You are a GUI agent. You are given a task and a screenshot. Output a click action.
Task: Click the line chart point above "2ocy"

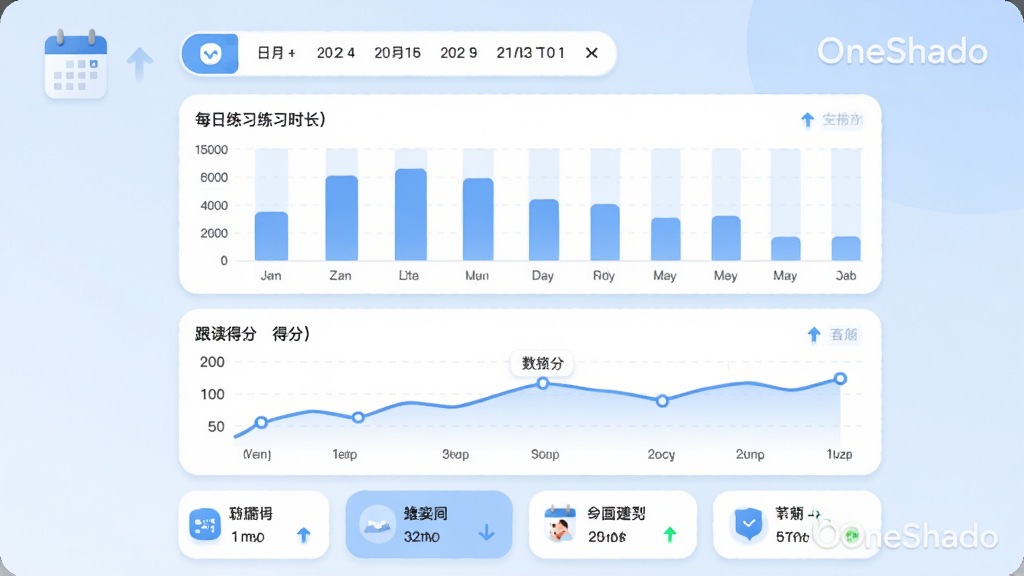click(662, 400)
